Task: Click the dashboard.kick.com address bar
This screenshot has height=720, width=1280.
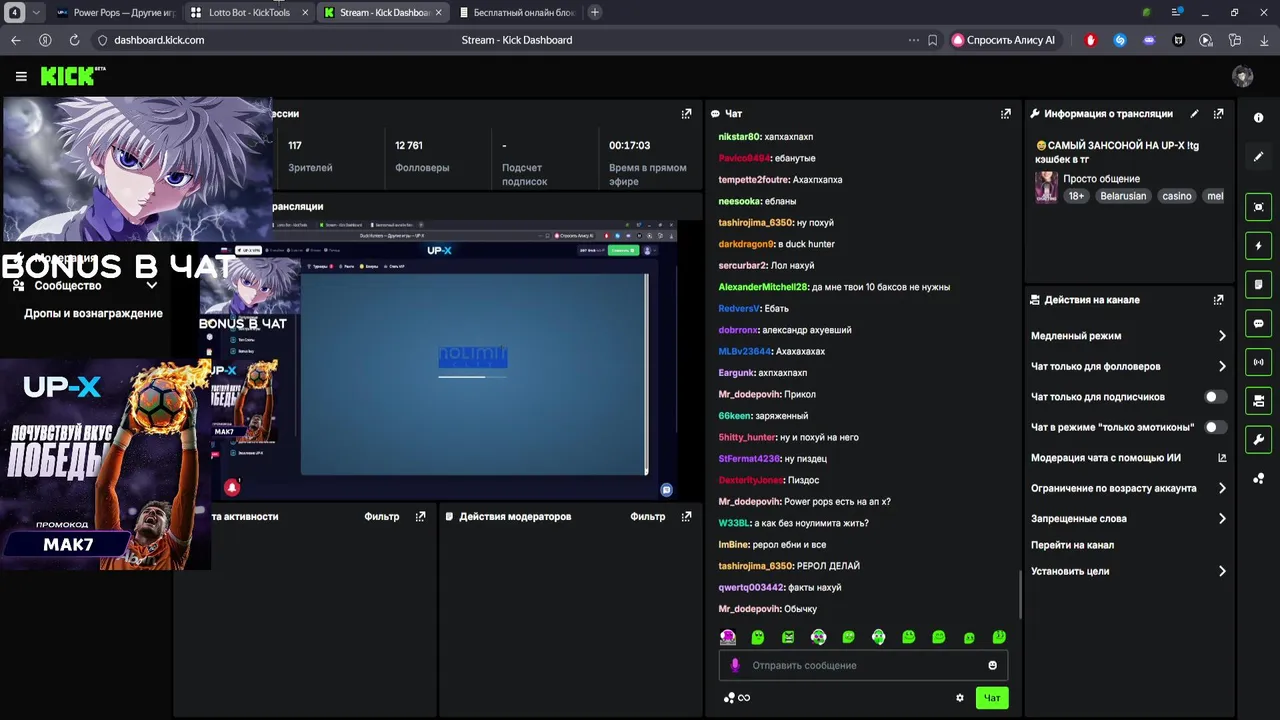Action: (x=159, y=40)
